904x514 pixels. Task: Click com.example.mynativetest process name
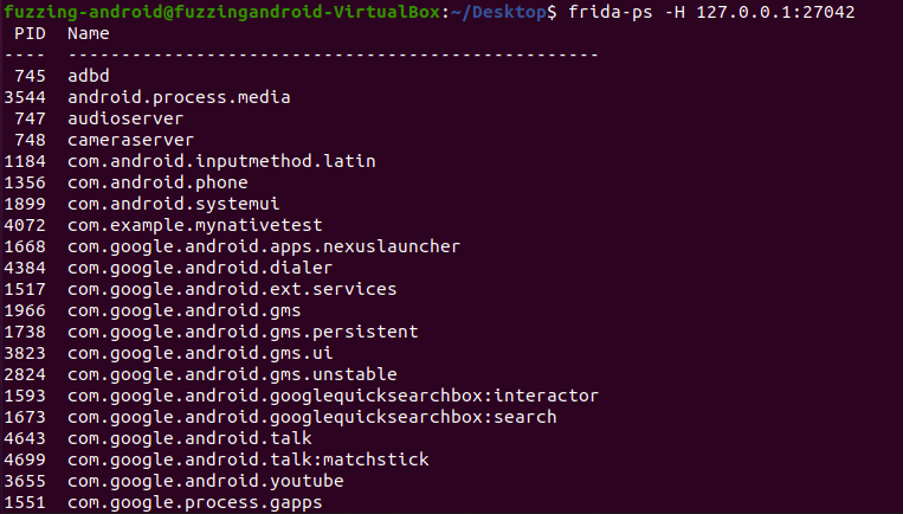(195, 225)
